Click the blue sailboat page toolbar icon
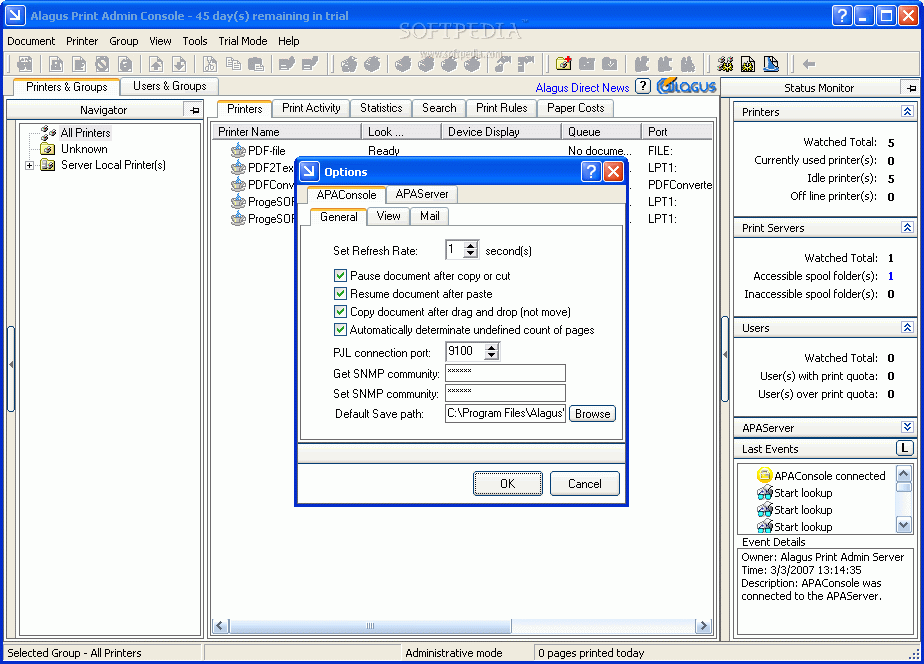 (771, 64)
